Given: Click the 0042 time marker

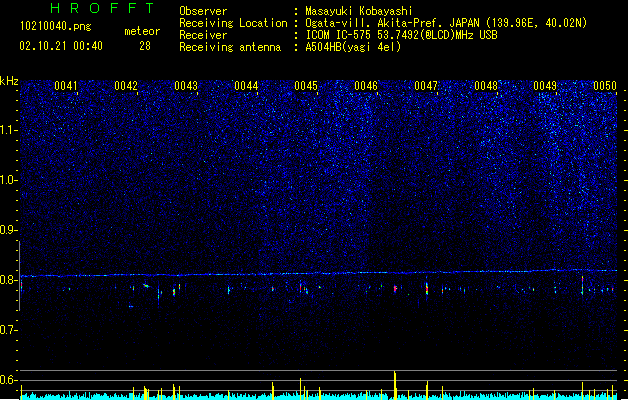Looking at the screenshot, I should pyautogui.click(x=126, y=86).
